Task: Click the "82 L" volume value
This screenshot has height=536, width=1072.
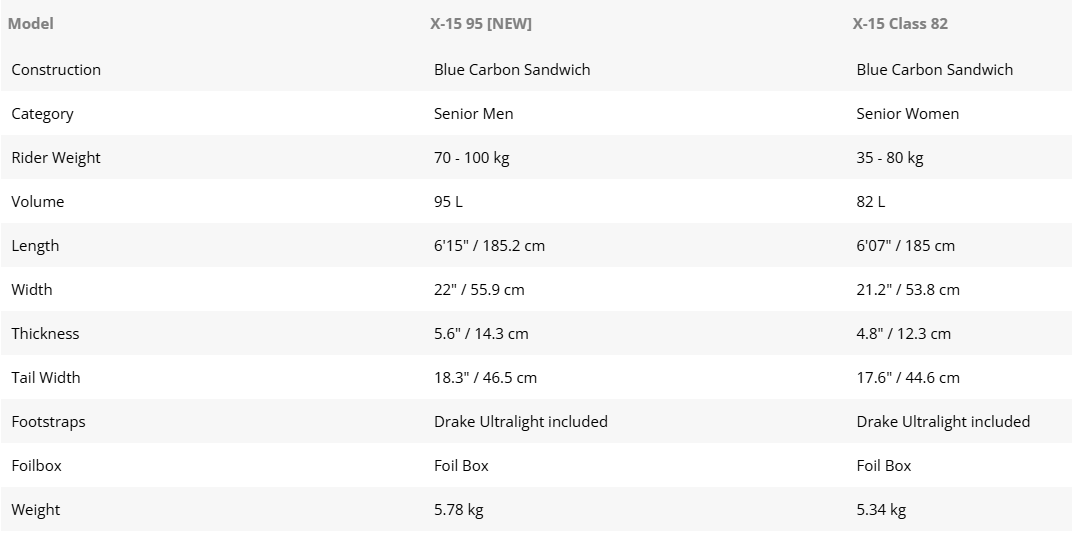Action: click(871, 201)
